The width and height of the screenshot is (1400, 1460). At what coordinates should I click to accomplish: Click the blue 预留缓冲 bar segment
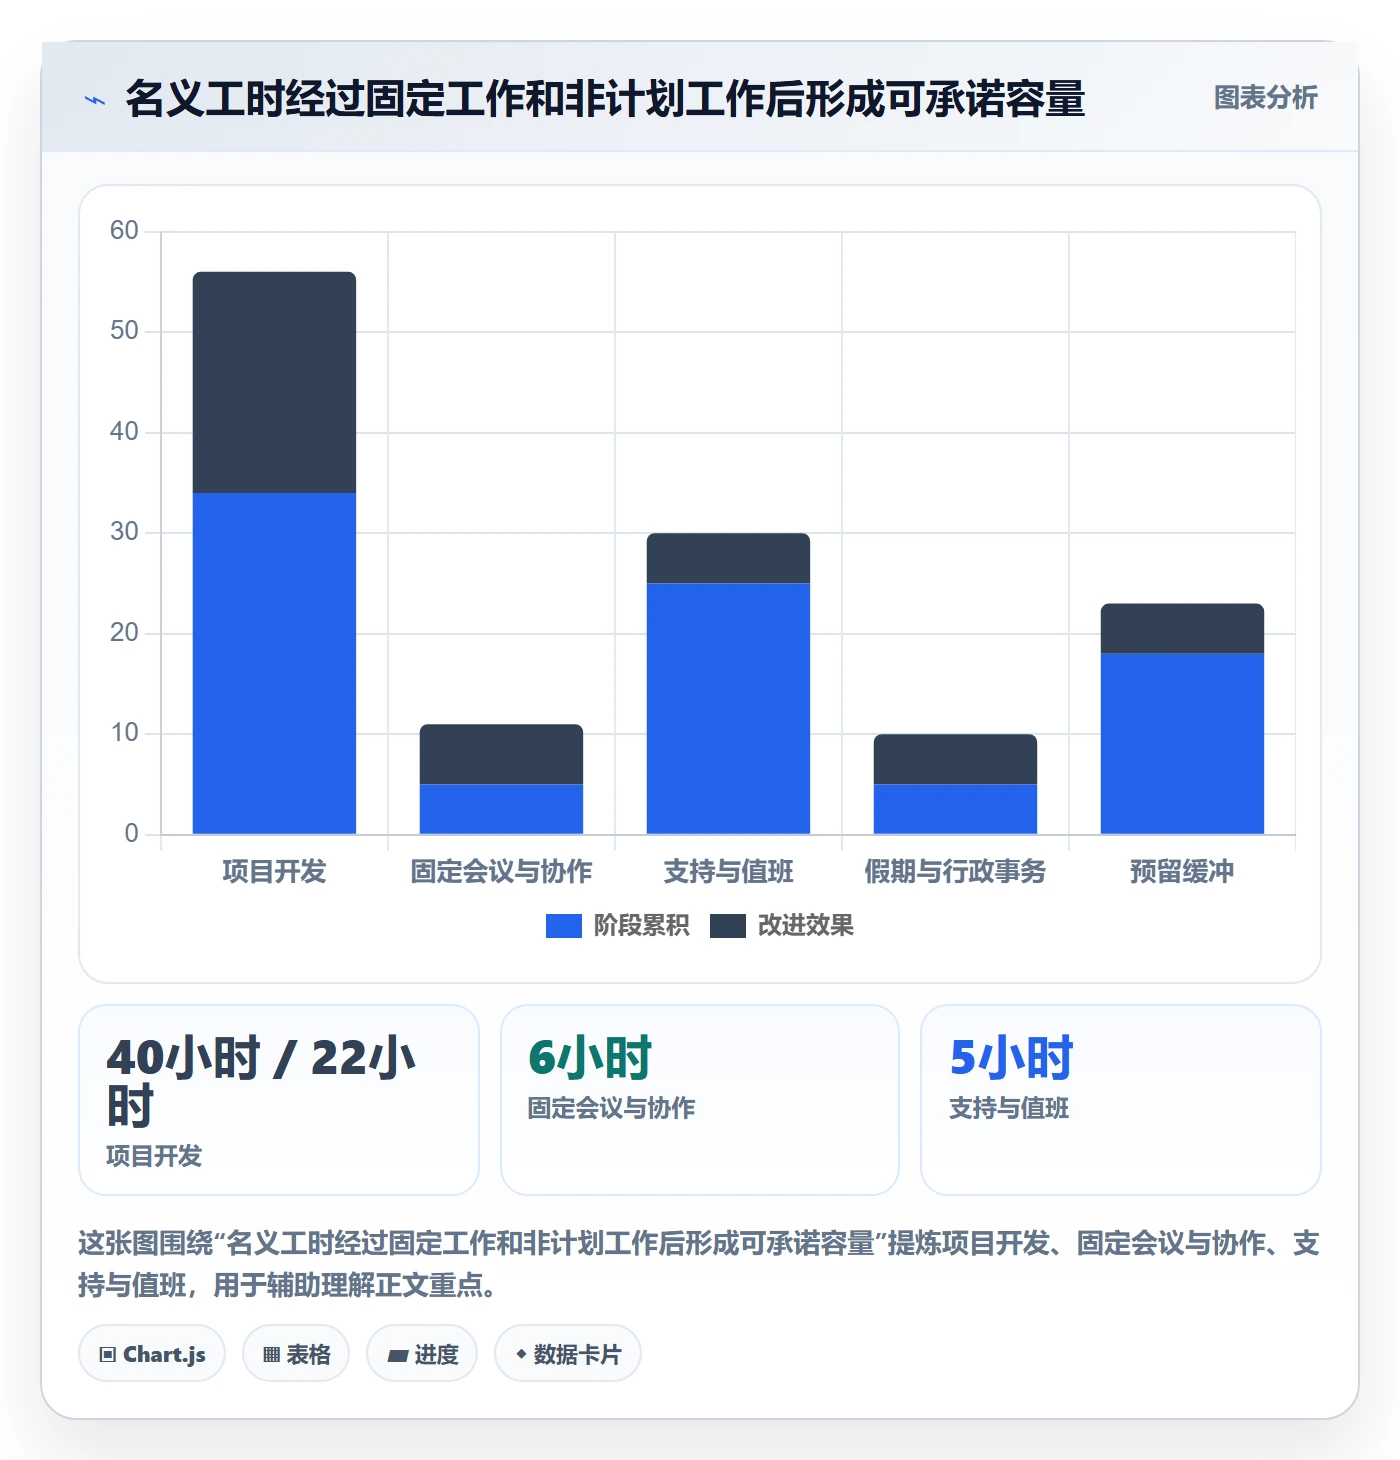(x=1182, y=743)
